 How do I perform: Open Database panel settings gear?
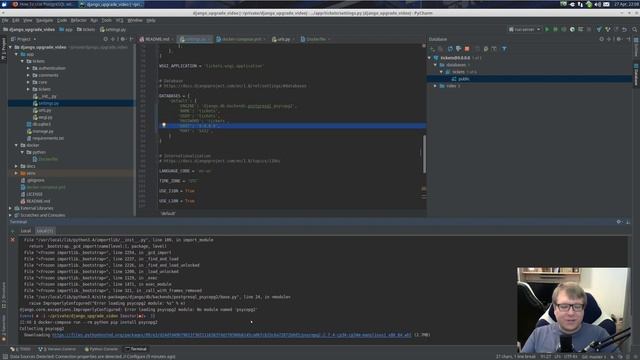point(619,39)
